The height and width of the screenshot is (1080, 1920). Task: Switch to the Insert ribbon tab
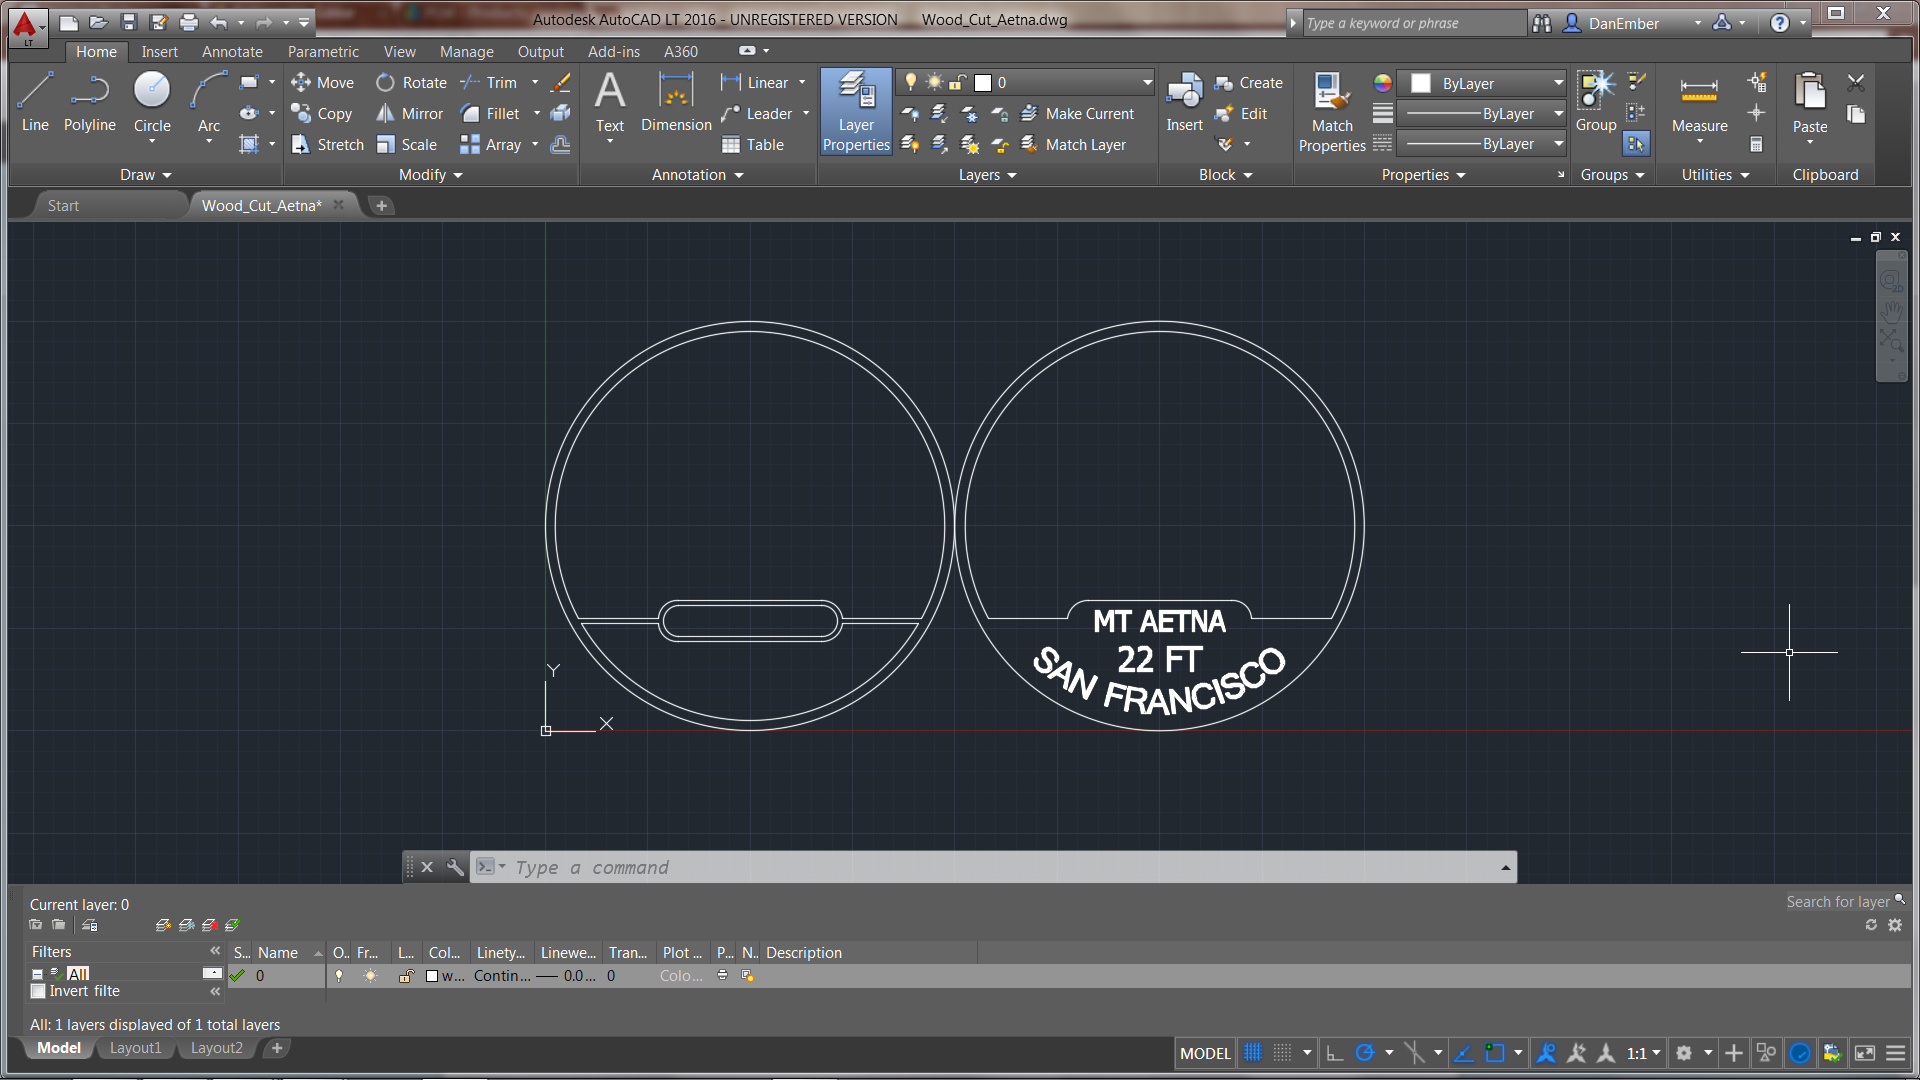click(159, 52)
